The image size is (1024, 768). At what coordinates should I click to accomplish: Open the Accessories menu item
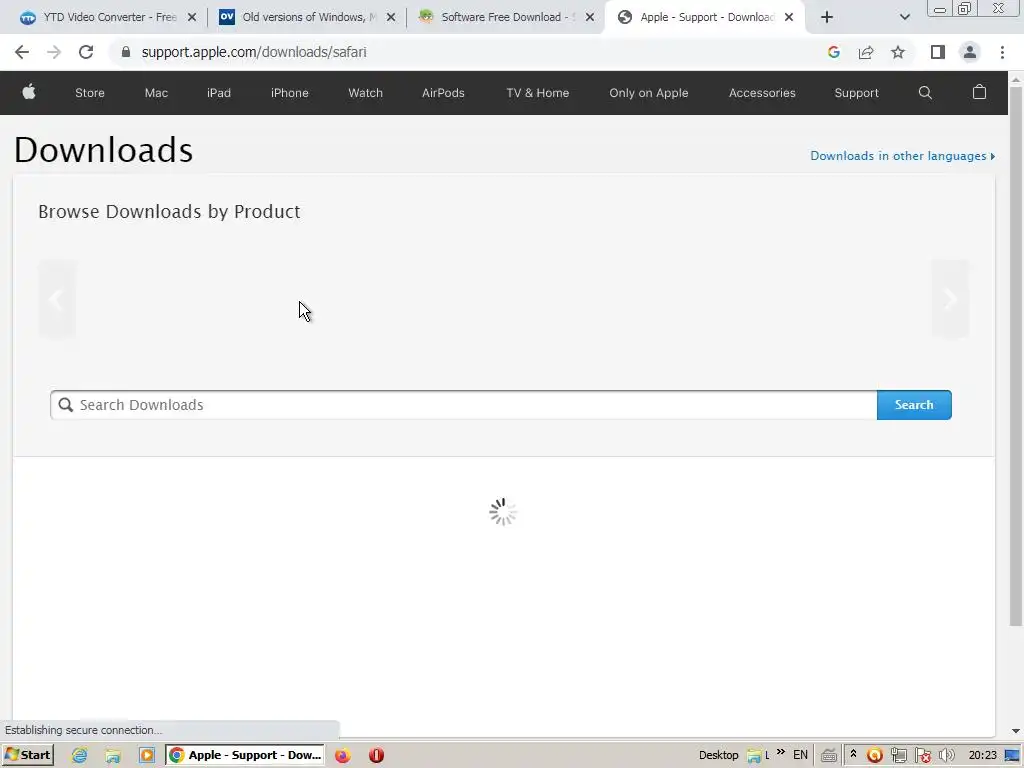762,93
